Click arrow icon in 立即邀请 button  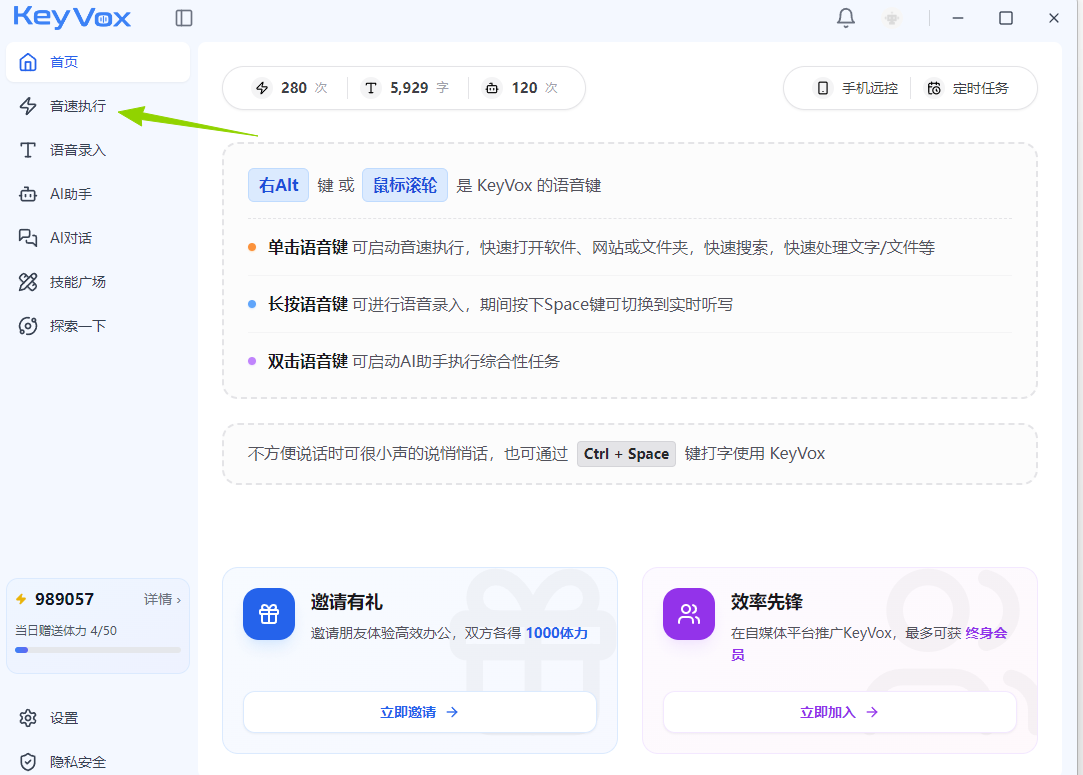click(452, 712)
